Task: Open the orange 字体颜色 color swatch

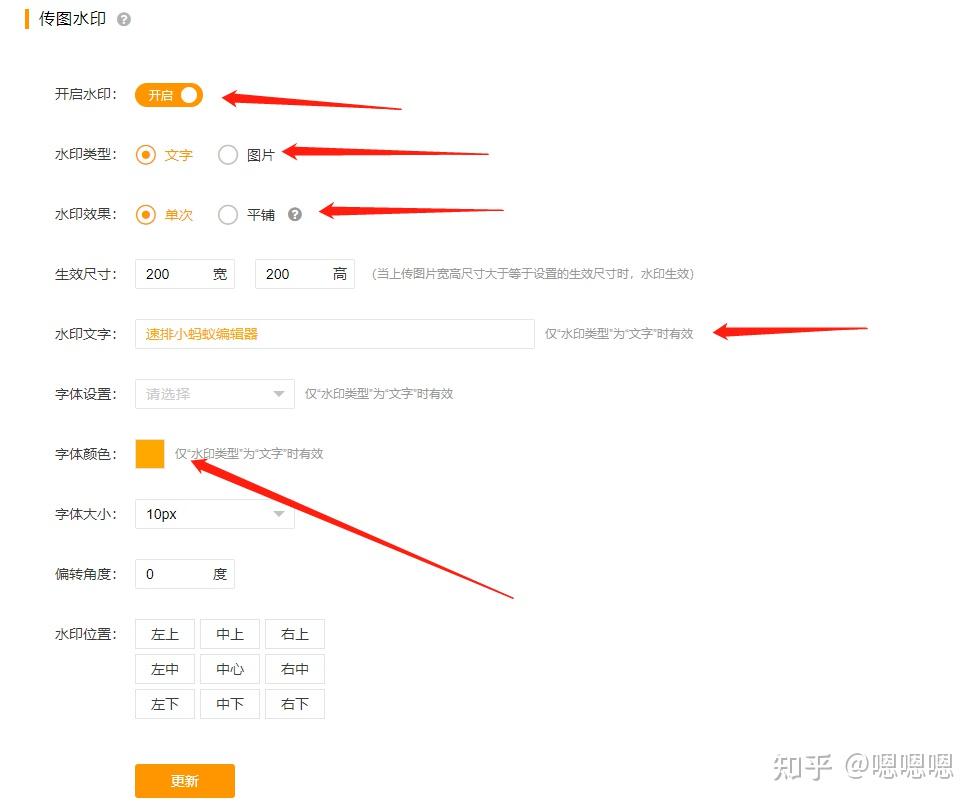Action: 150,454
